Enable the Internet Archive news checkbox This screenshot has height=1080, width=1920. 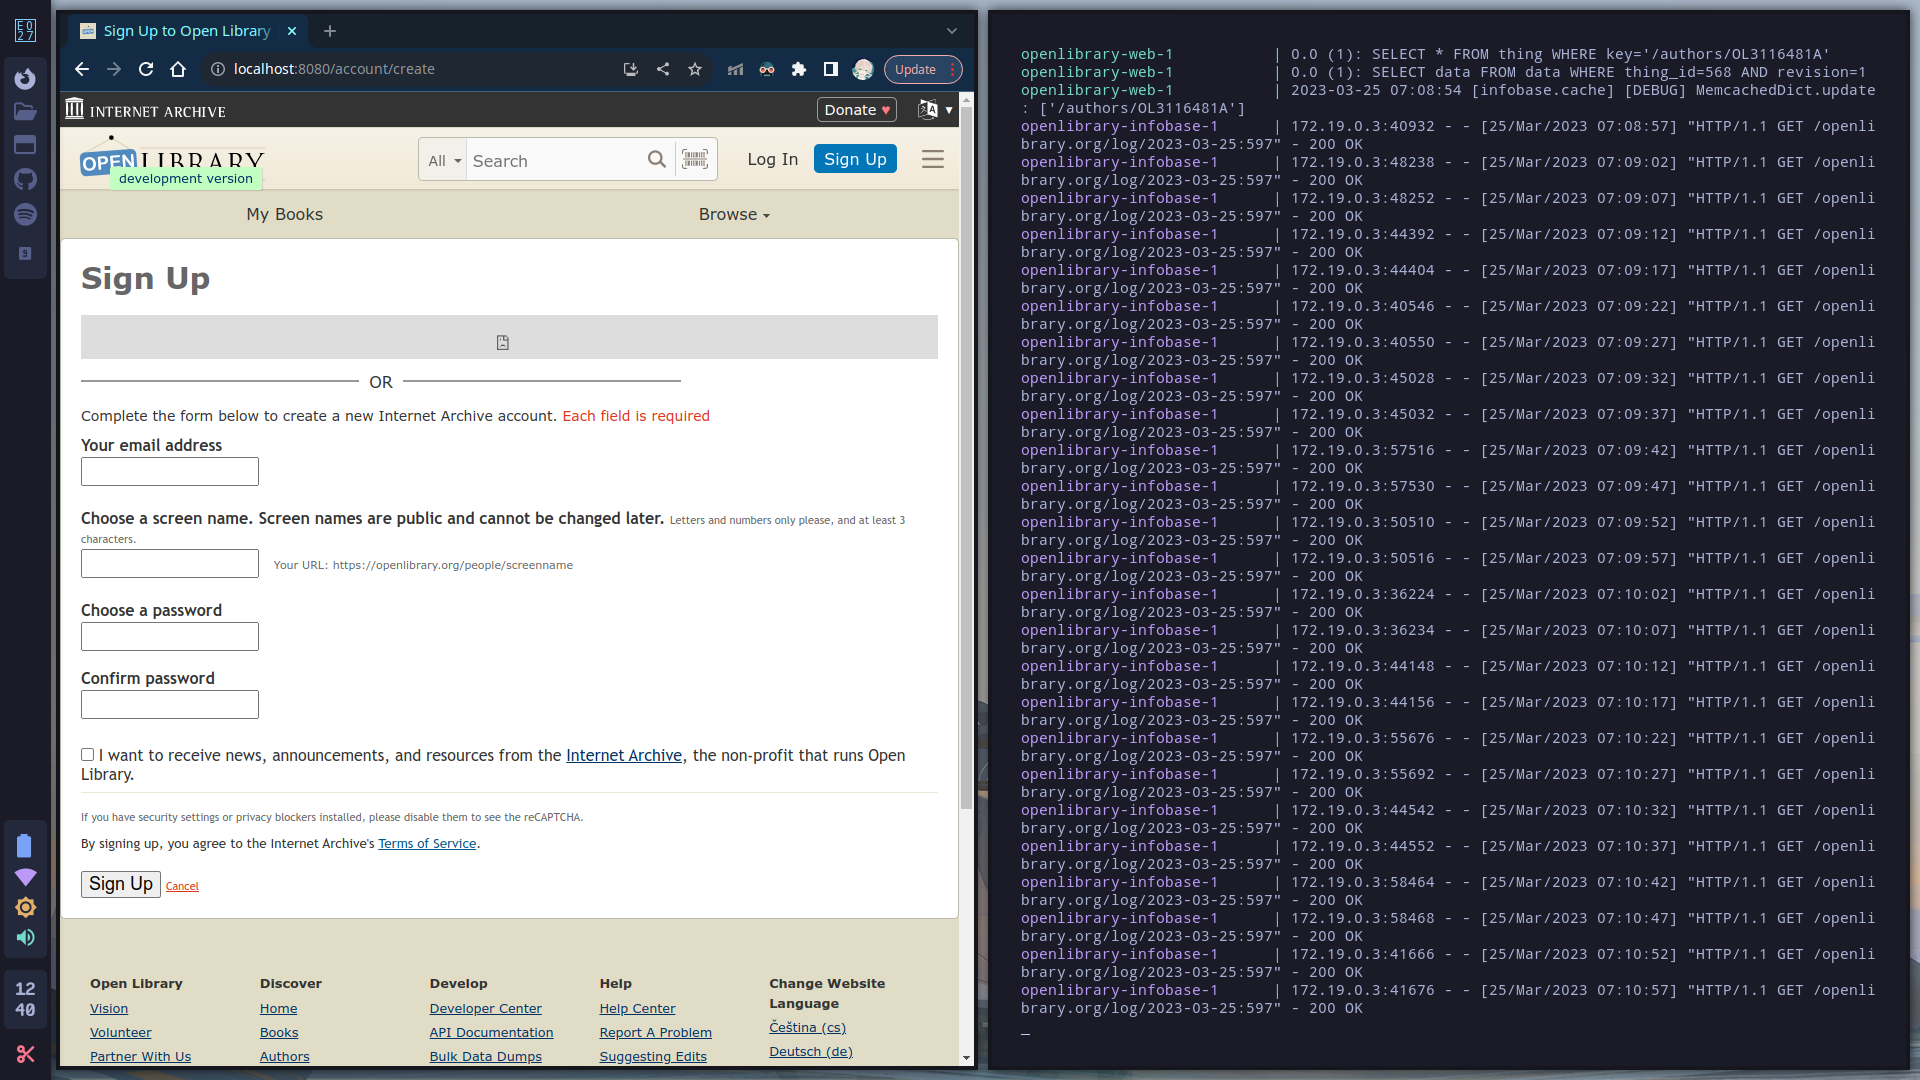tap(88, 754)
